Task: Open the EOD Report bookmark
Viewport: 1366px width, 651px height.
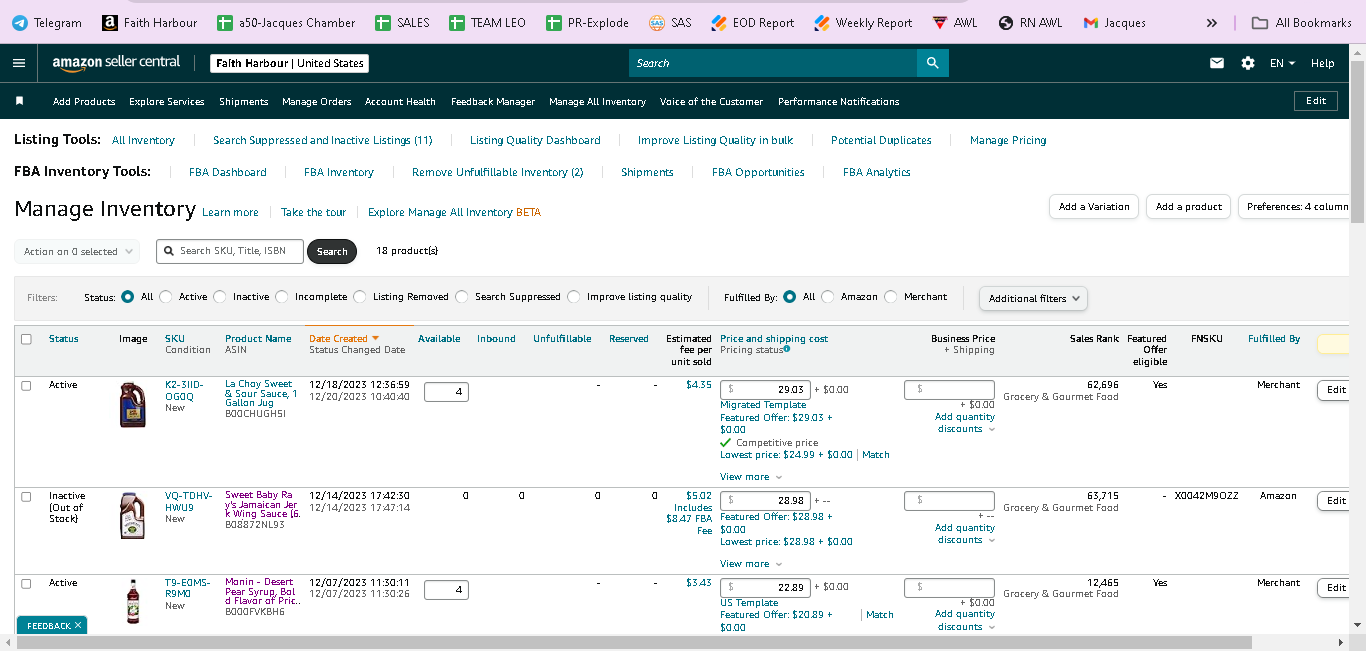Action: pyautogui.click(x=752, y=22)
